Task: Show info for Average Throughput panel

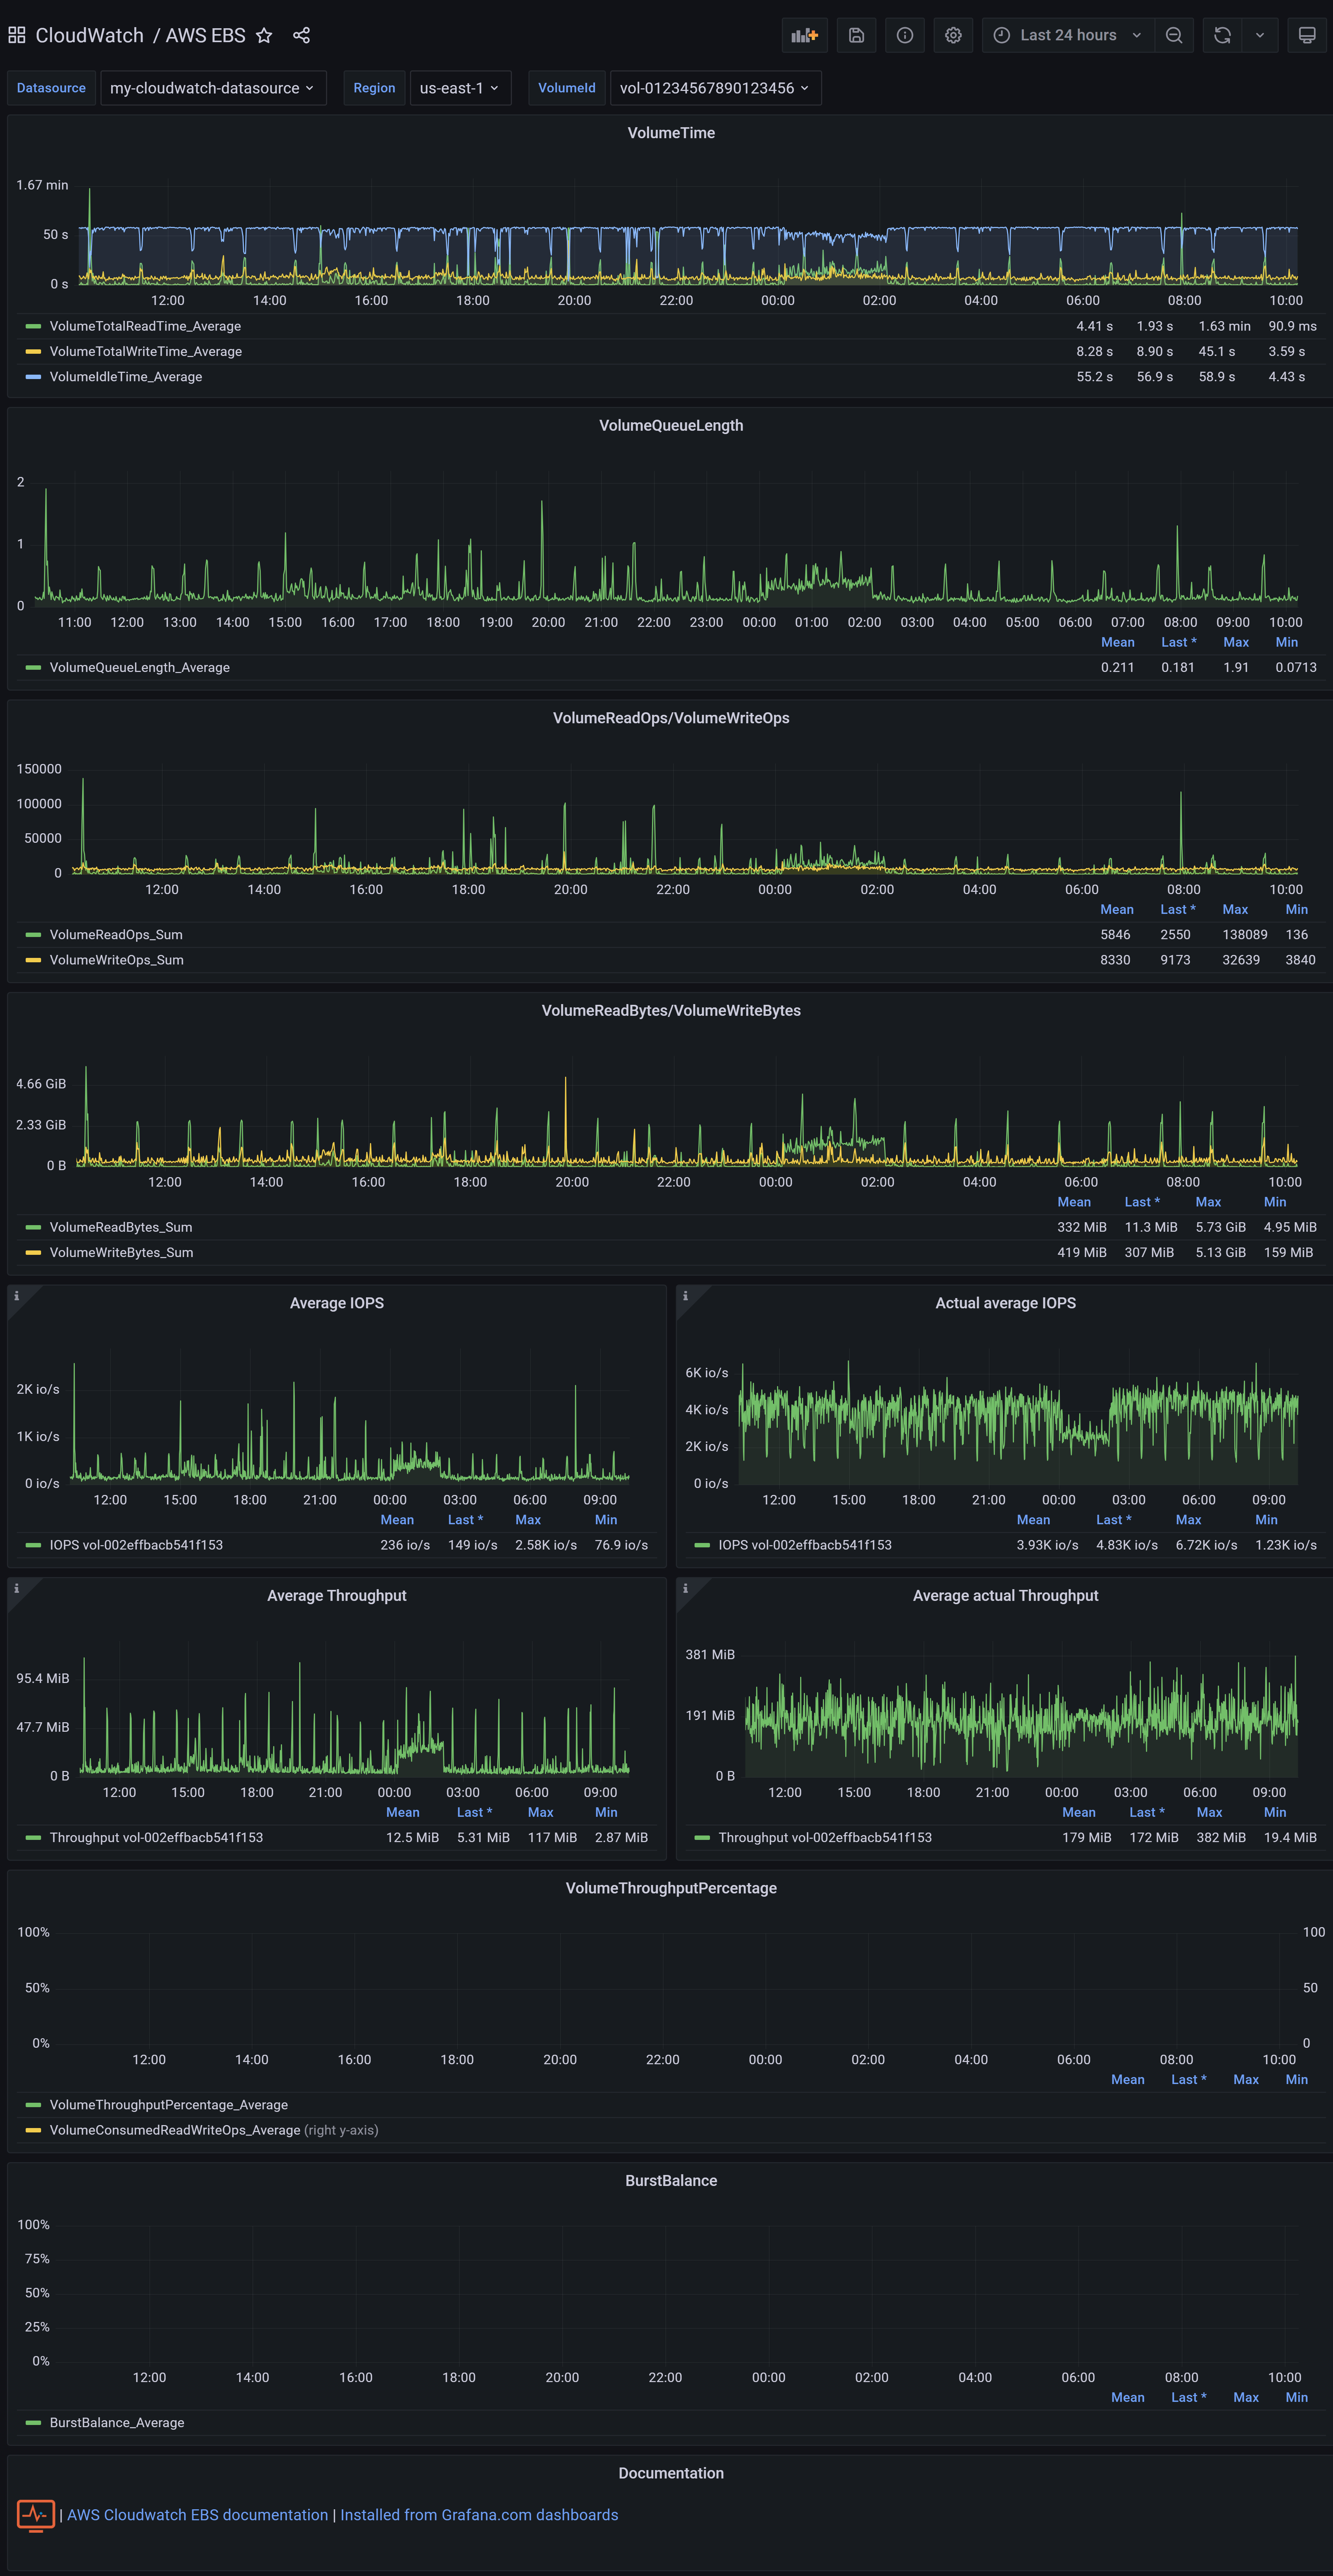Action: coord(16,1588)
